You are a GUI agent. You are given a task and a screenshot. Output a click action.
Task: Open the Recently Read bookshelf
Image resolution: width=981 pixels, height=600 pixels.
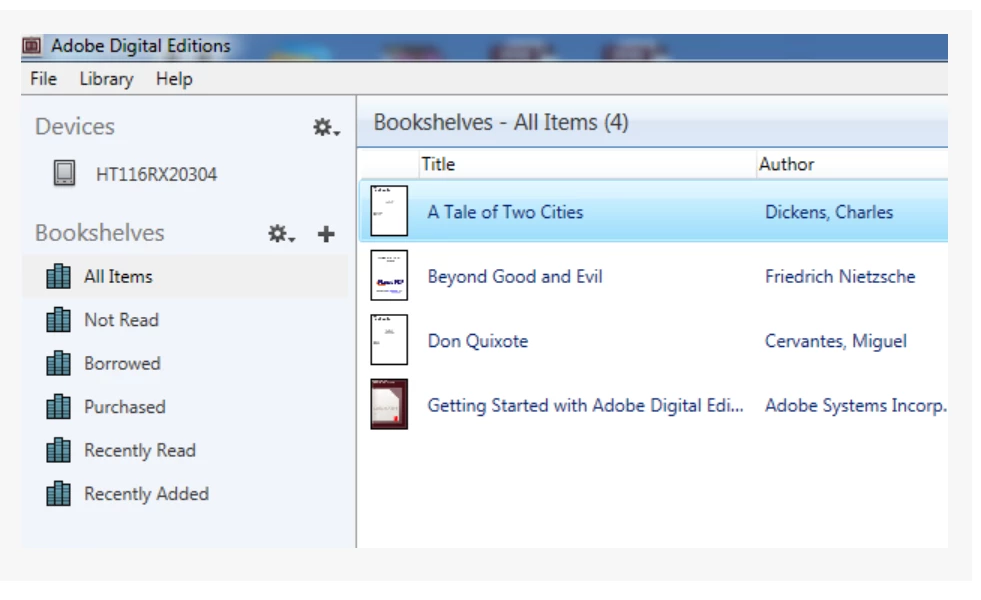click(140, 450)
